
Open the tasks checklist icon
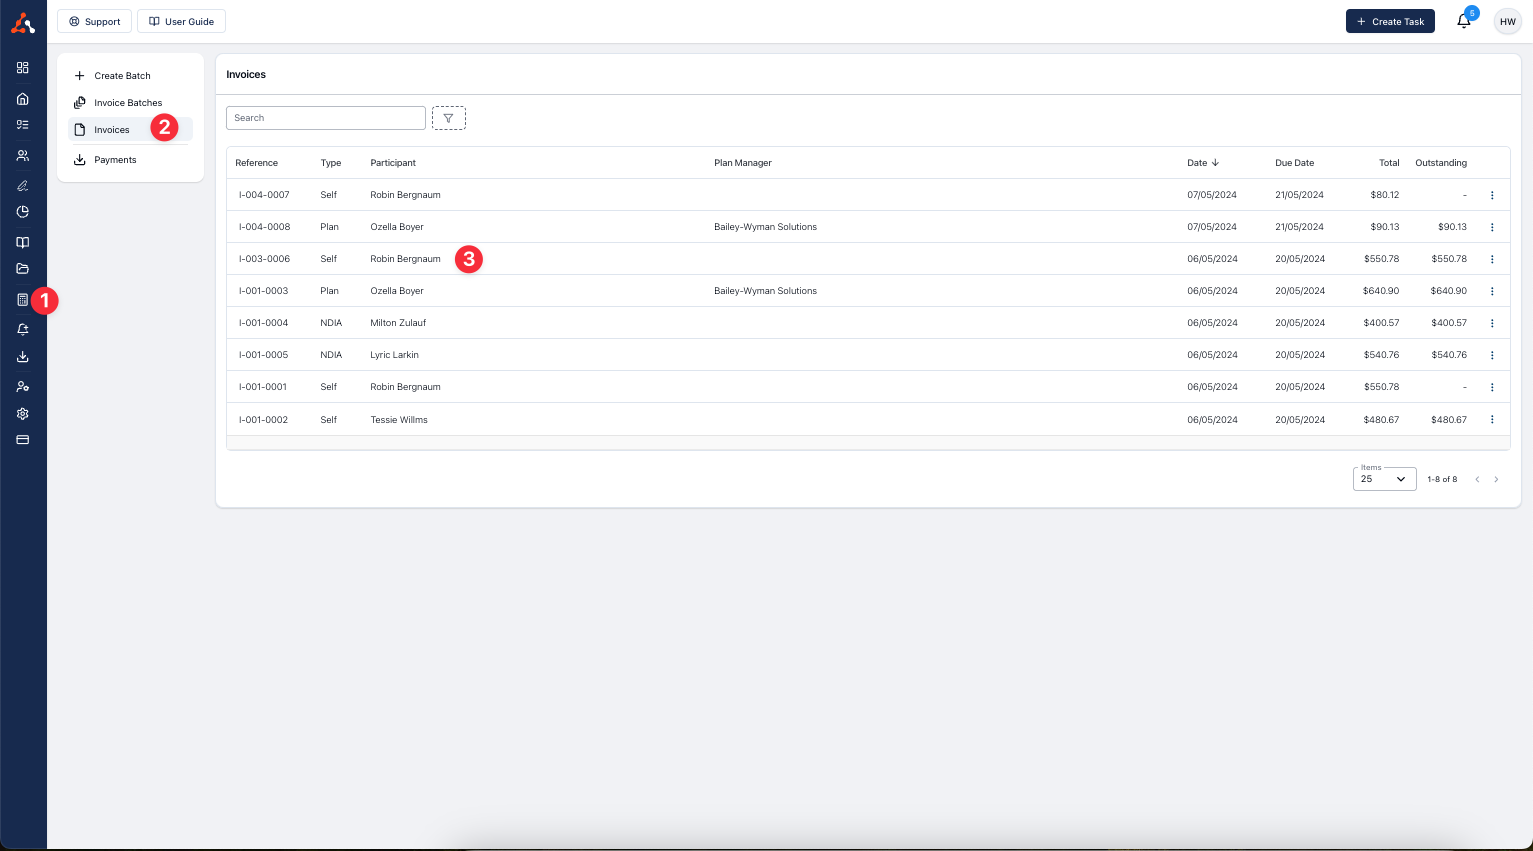pyautogui.click(x=23, y=126)
